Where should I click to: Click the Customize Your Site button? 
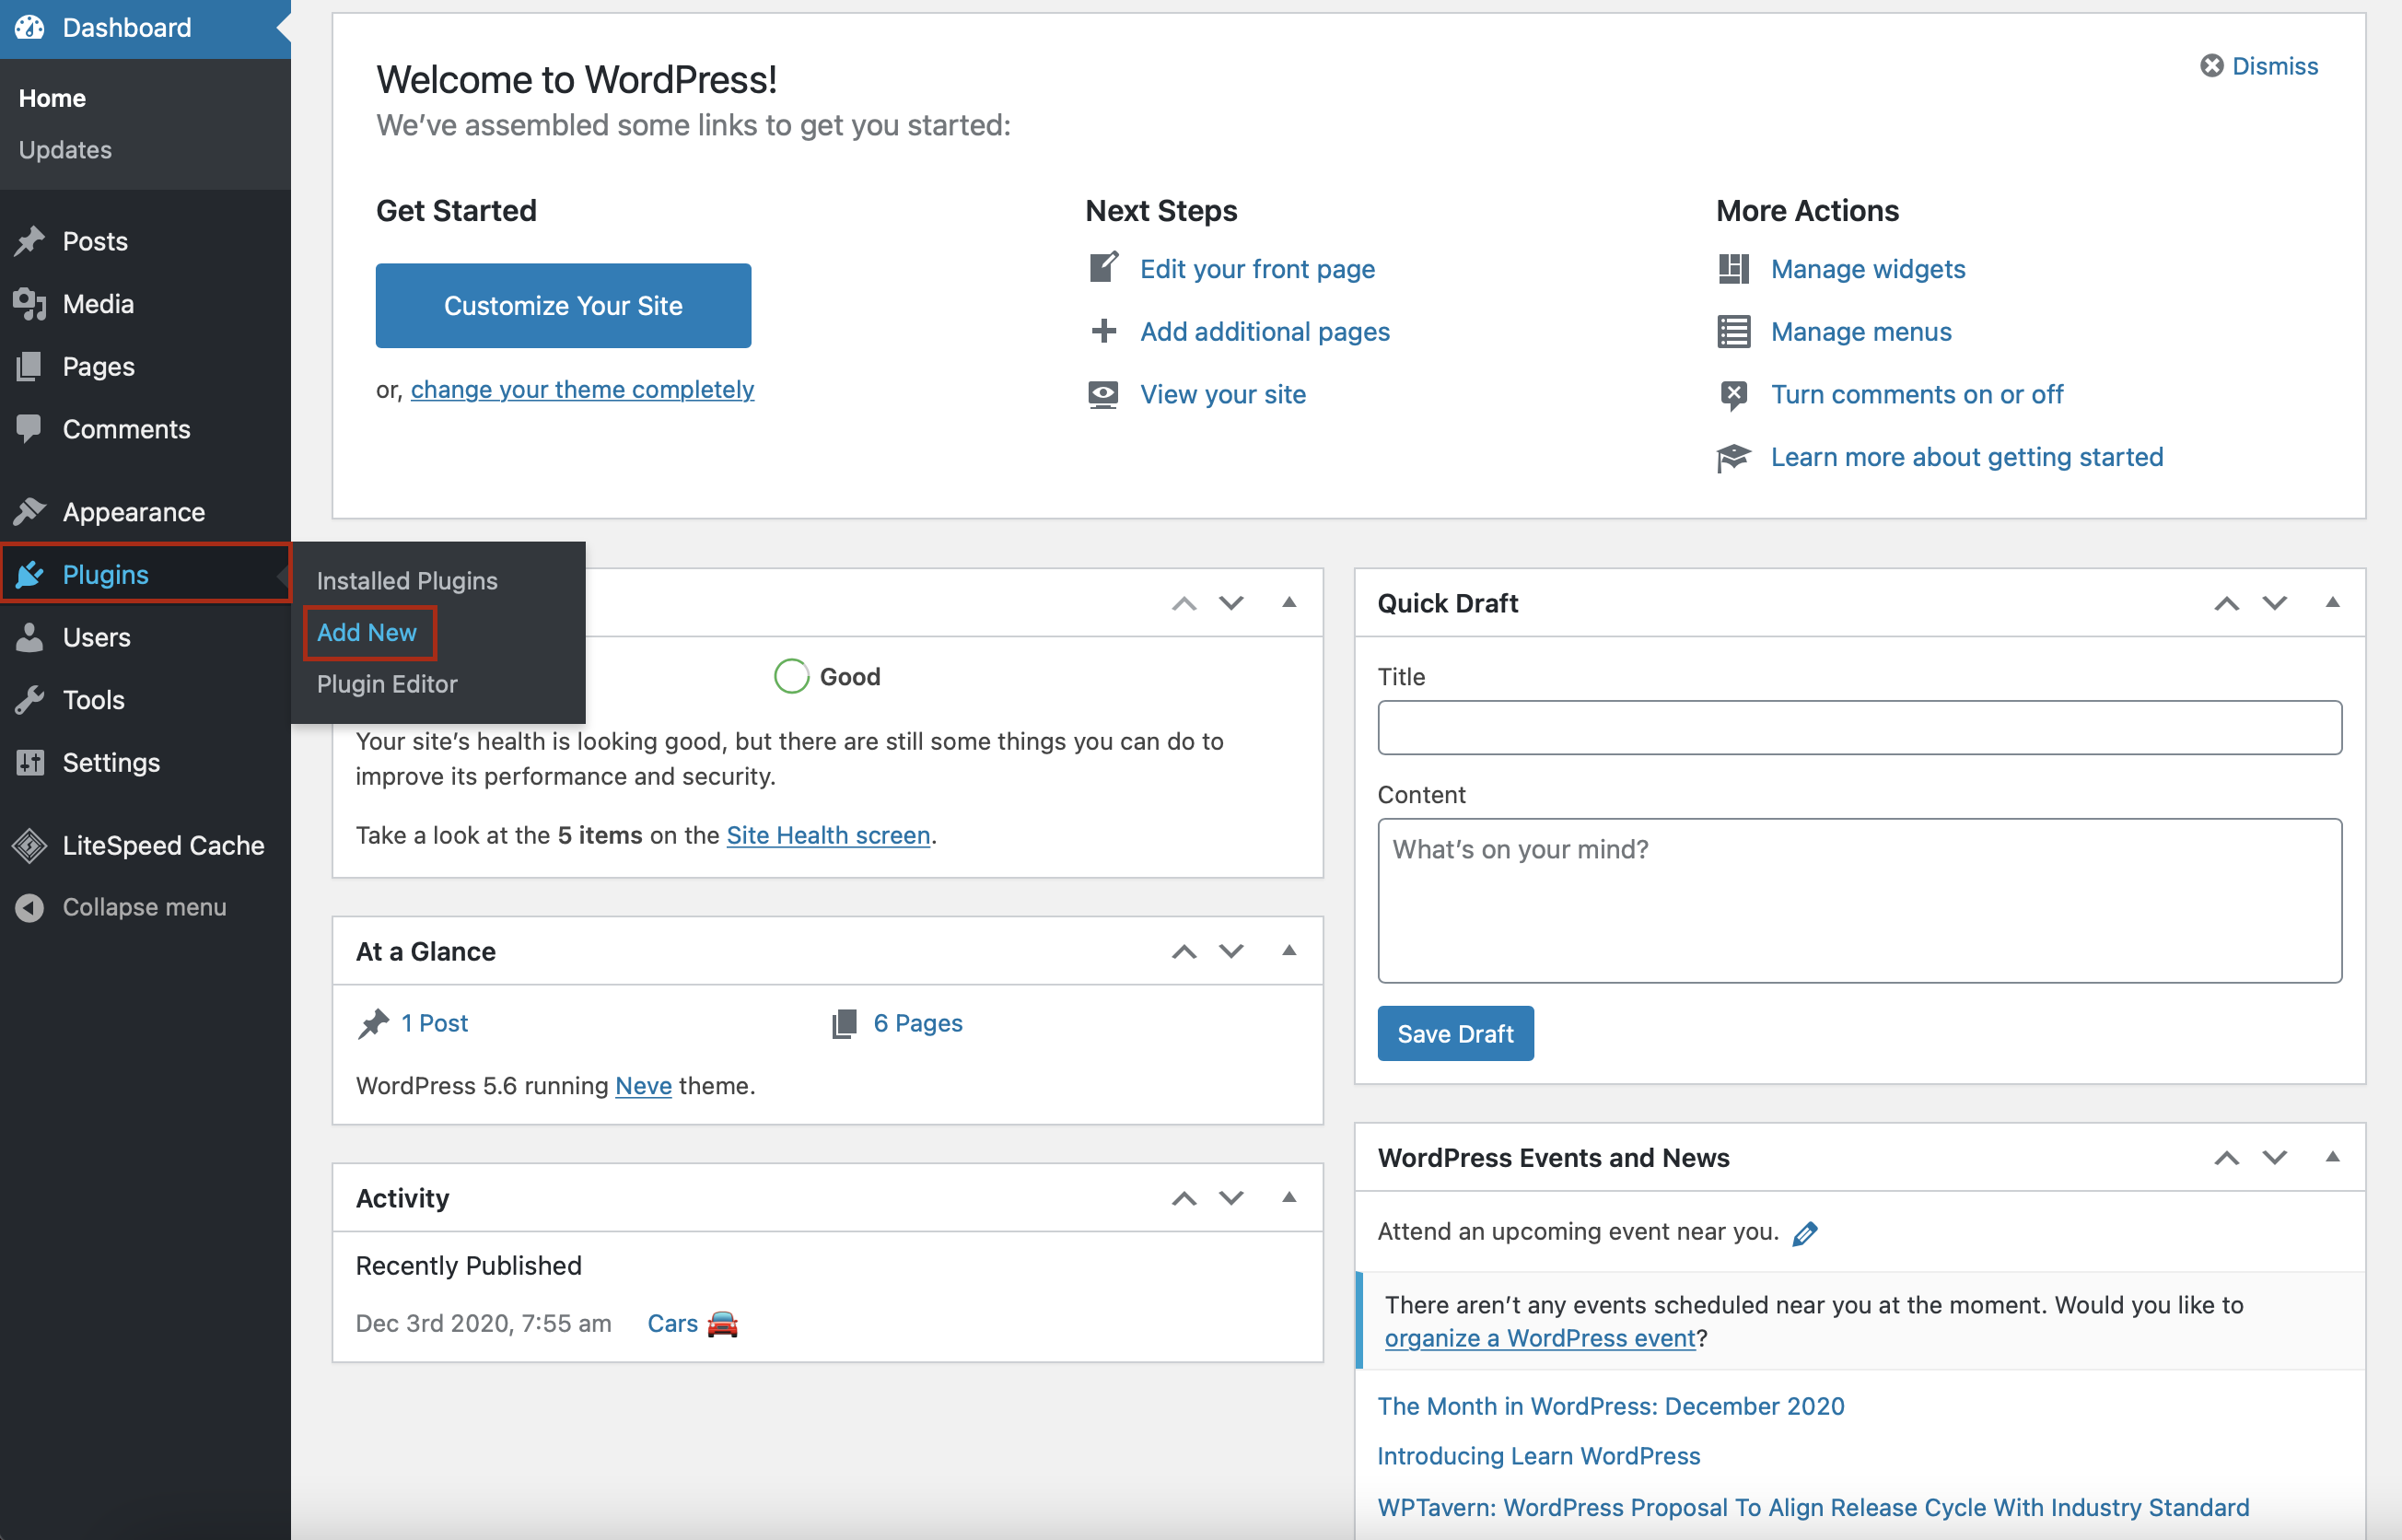point(562,305)
